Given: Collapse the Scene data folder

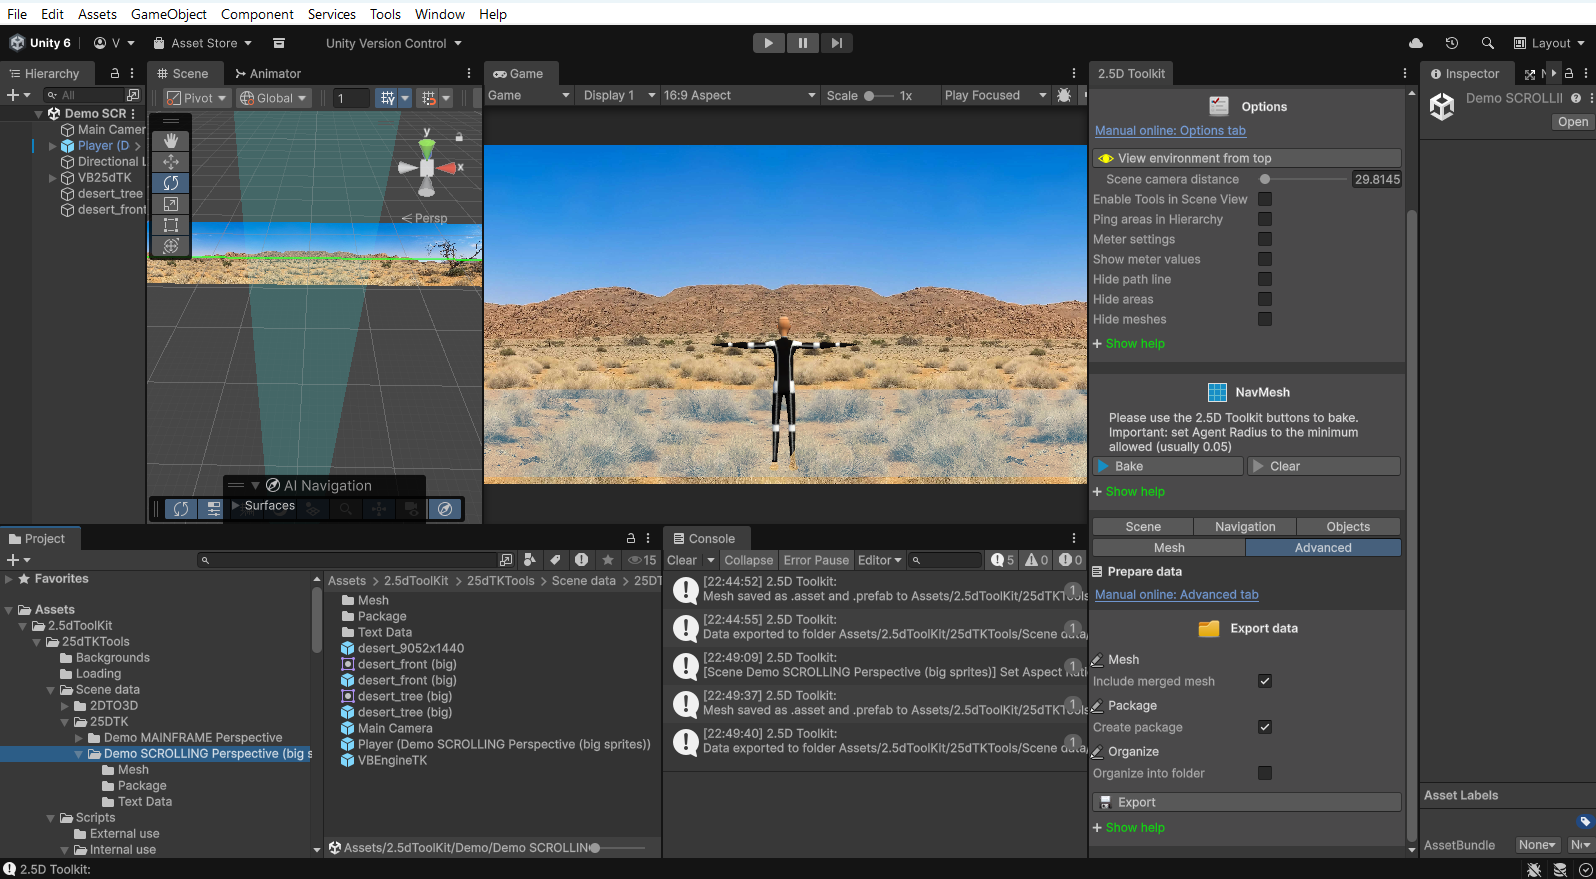Looking at the screenshot, I should (51, 690).
